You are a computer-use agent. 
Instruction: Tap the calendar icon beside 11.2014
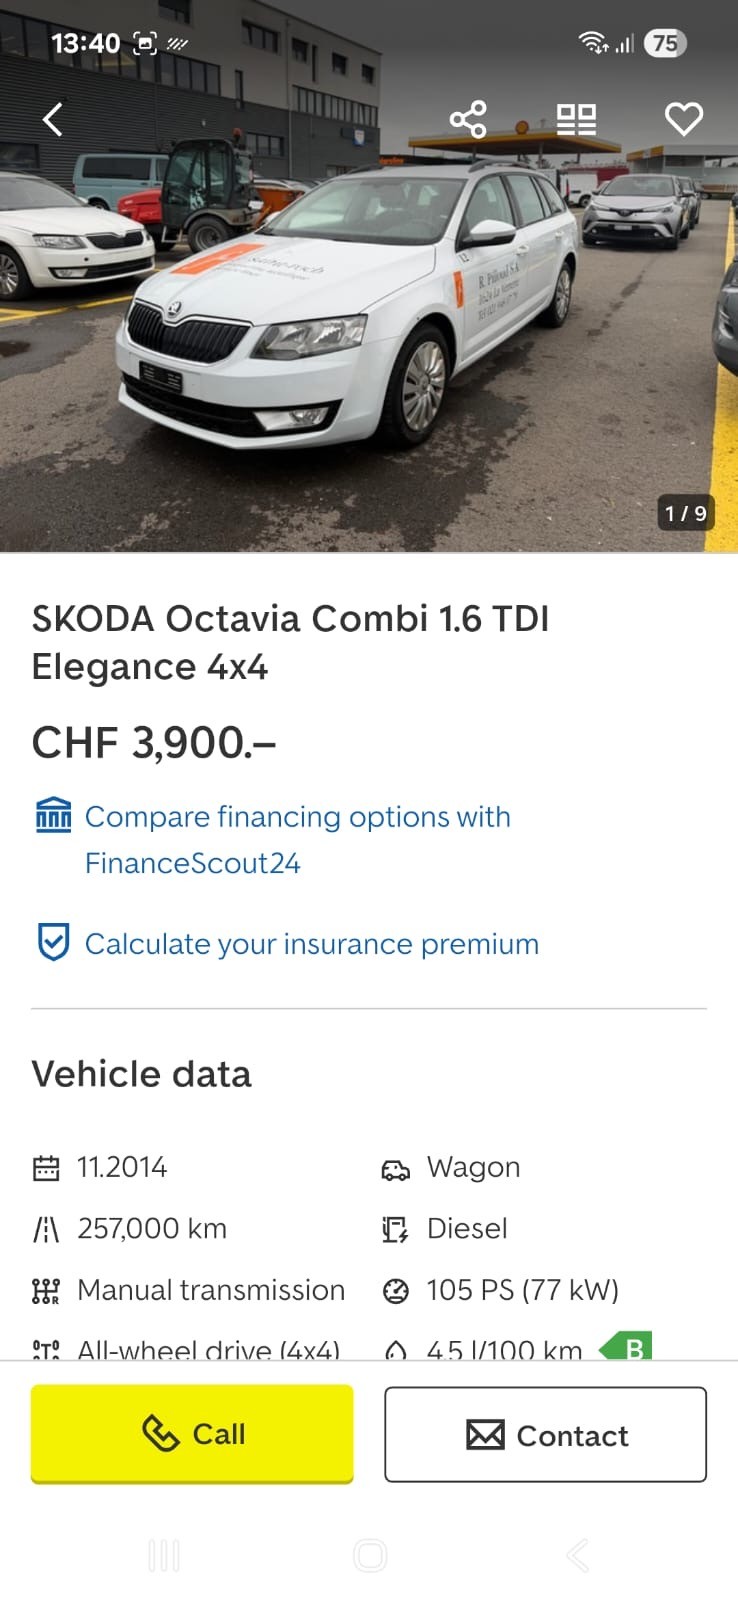(46, 1168)
